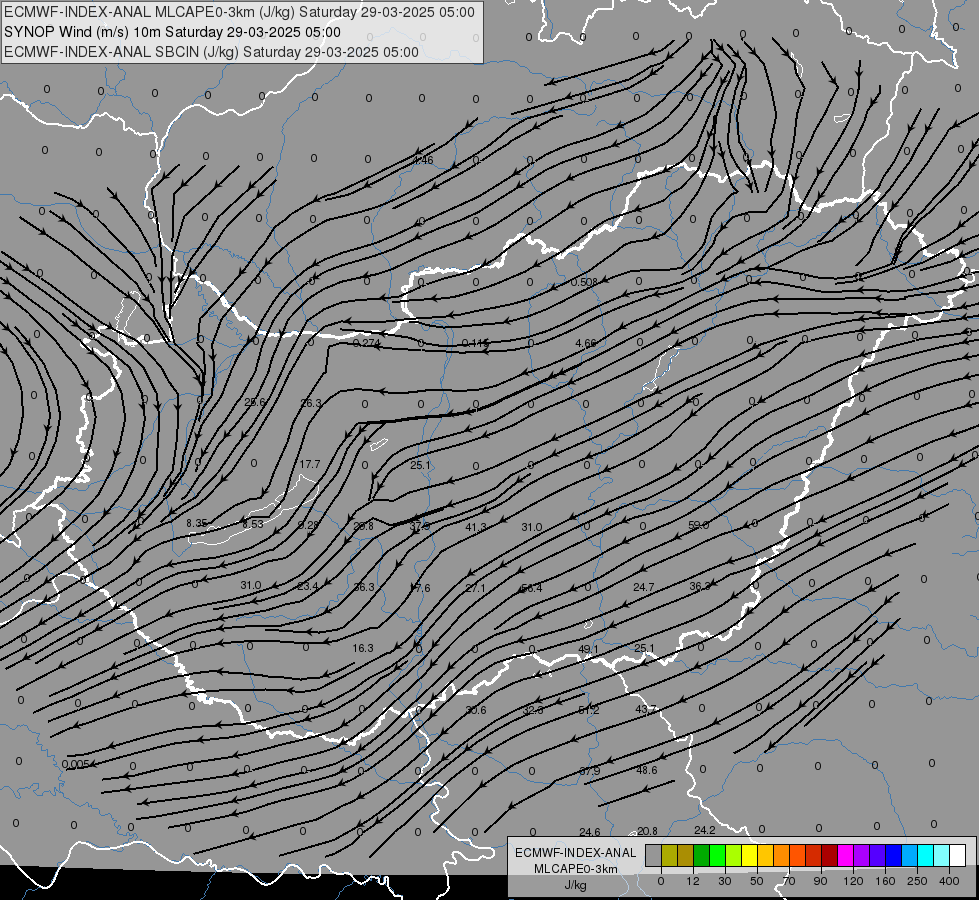Click legend tick label 50
This screenshot has height=900, width=979.
point(757,881)
